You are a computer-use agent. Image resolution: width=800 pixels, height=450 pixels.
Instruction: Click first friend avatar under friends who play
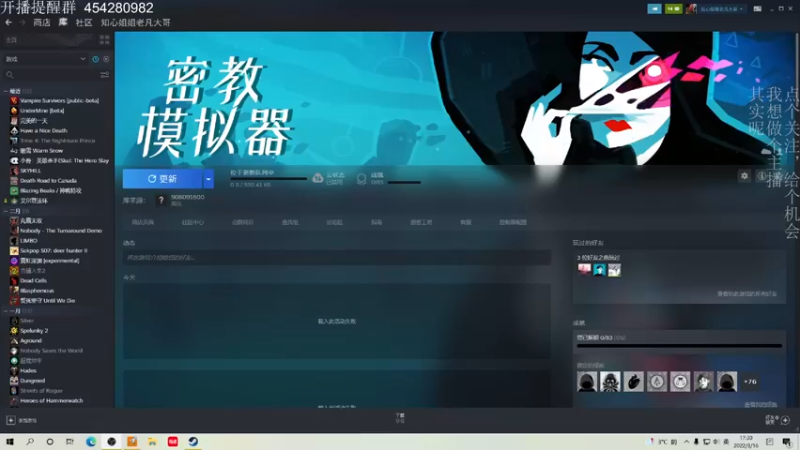point(584,270)
